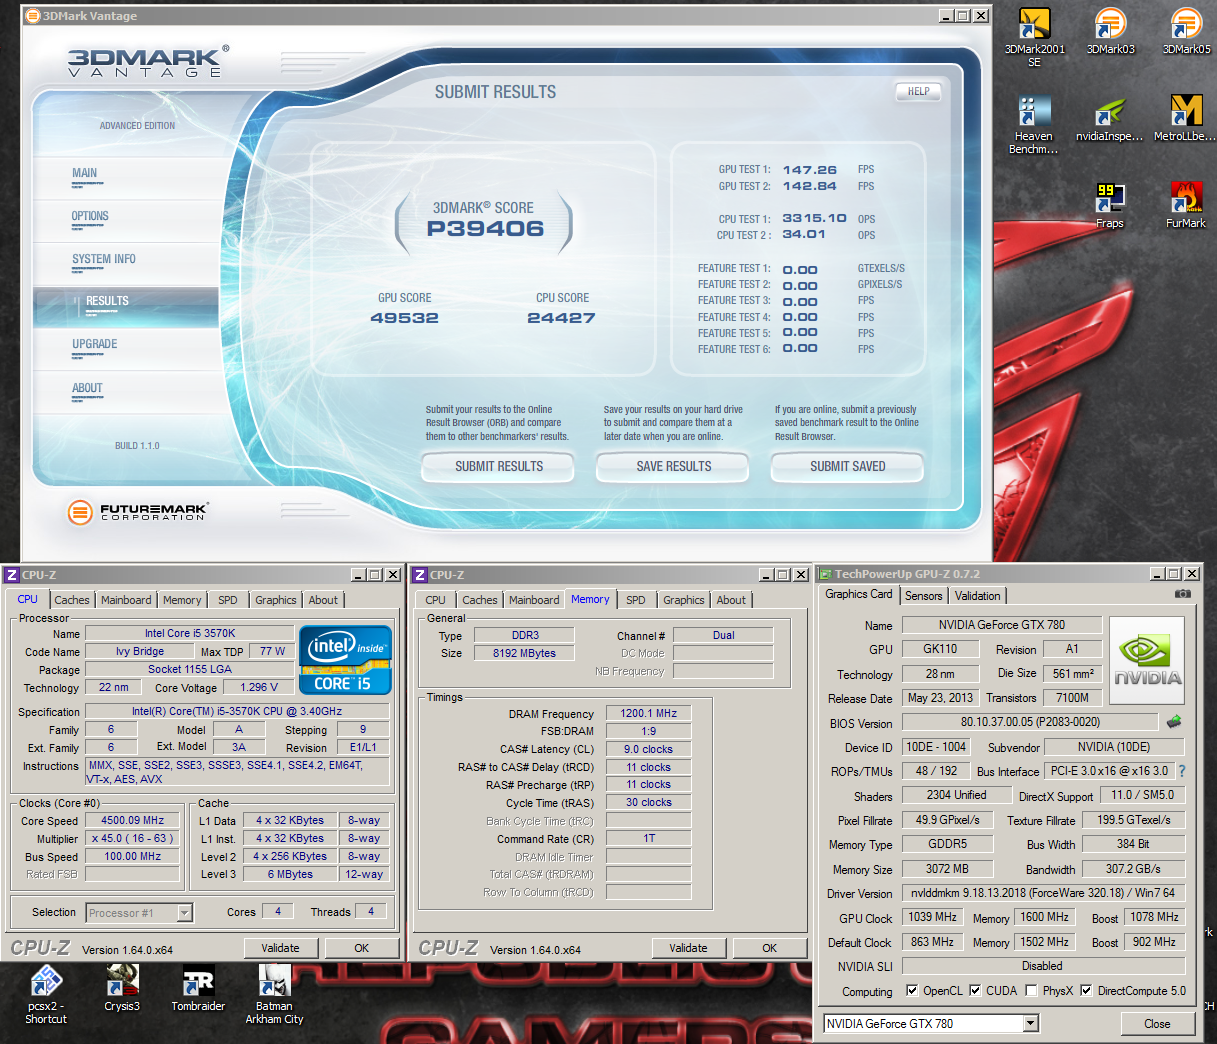The image size is (1217, 1044).
Task: Open Graphics tab in right CPU-Z window
Action: click(x=684, y=600)
